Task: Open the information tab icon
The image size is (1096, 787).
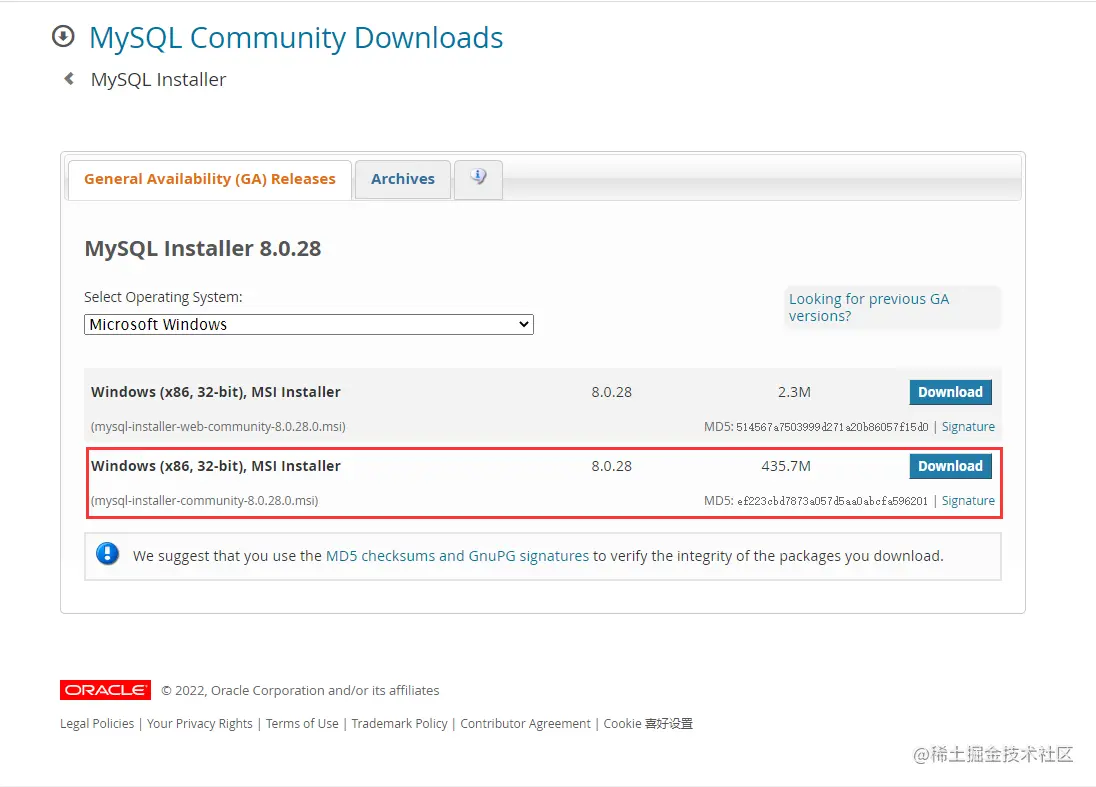Action: (x=478, y=179)
